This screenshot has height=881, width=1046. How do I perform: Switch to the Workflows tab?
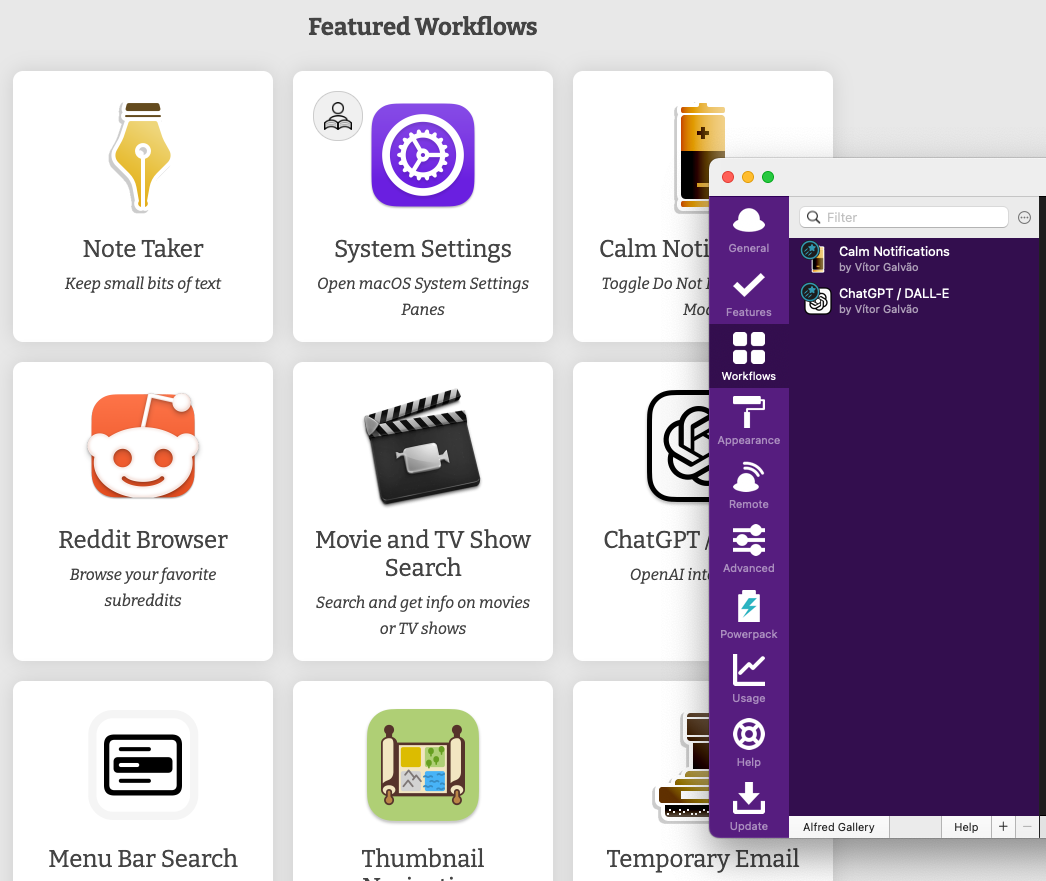(748, 356)
